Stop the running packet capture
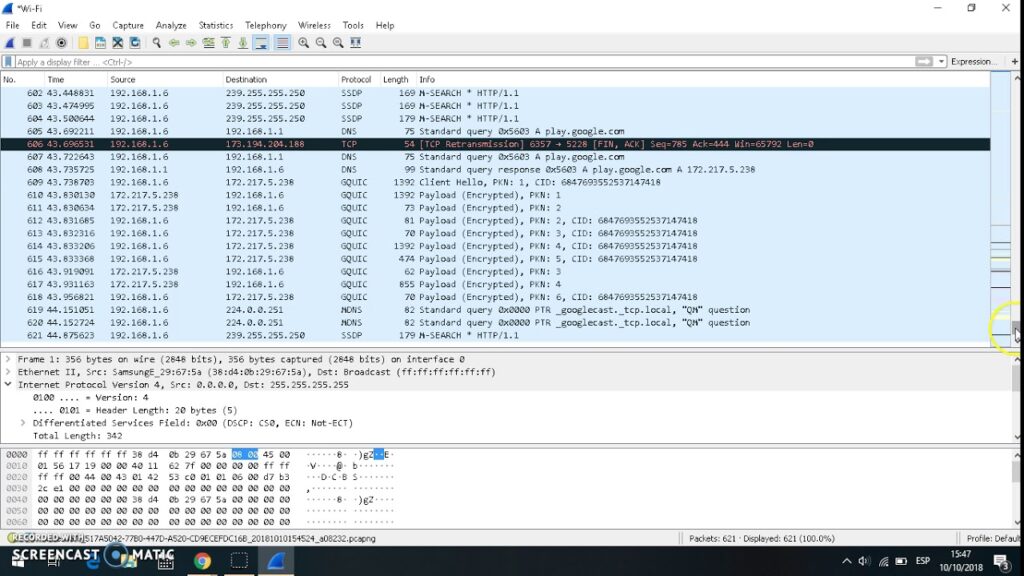This screenshot has height=576, width=1024. coord(27,43)
